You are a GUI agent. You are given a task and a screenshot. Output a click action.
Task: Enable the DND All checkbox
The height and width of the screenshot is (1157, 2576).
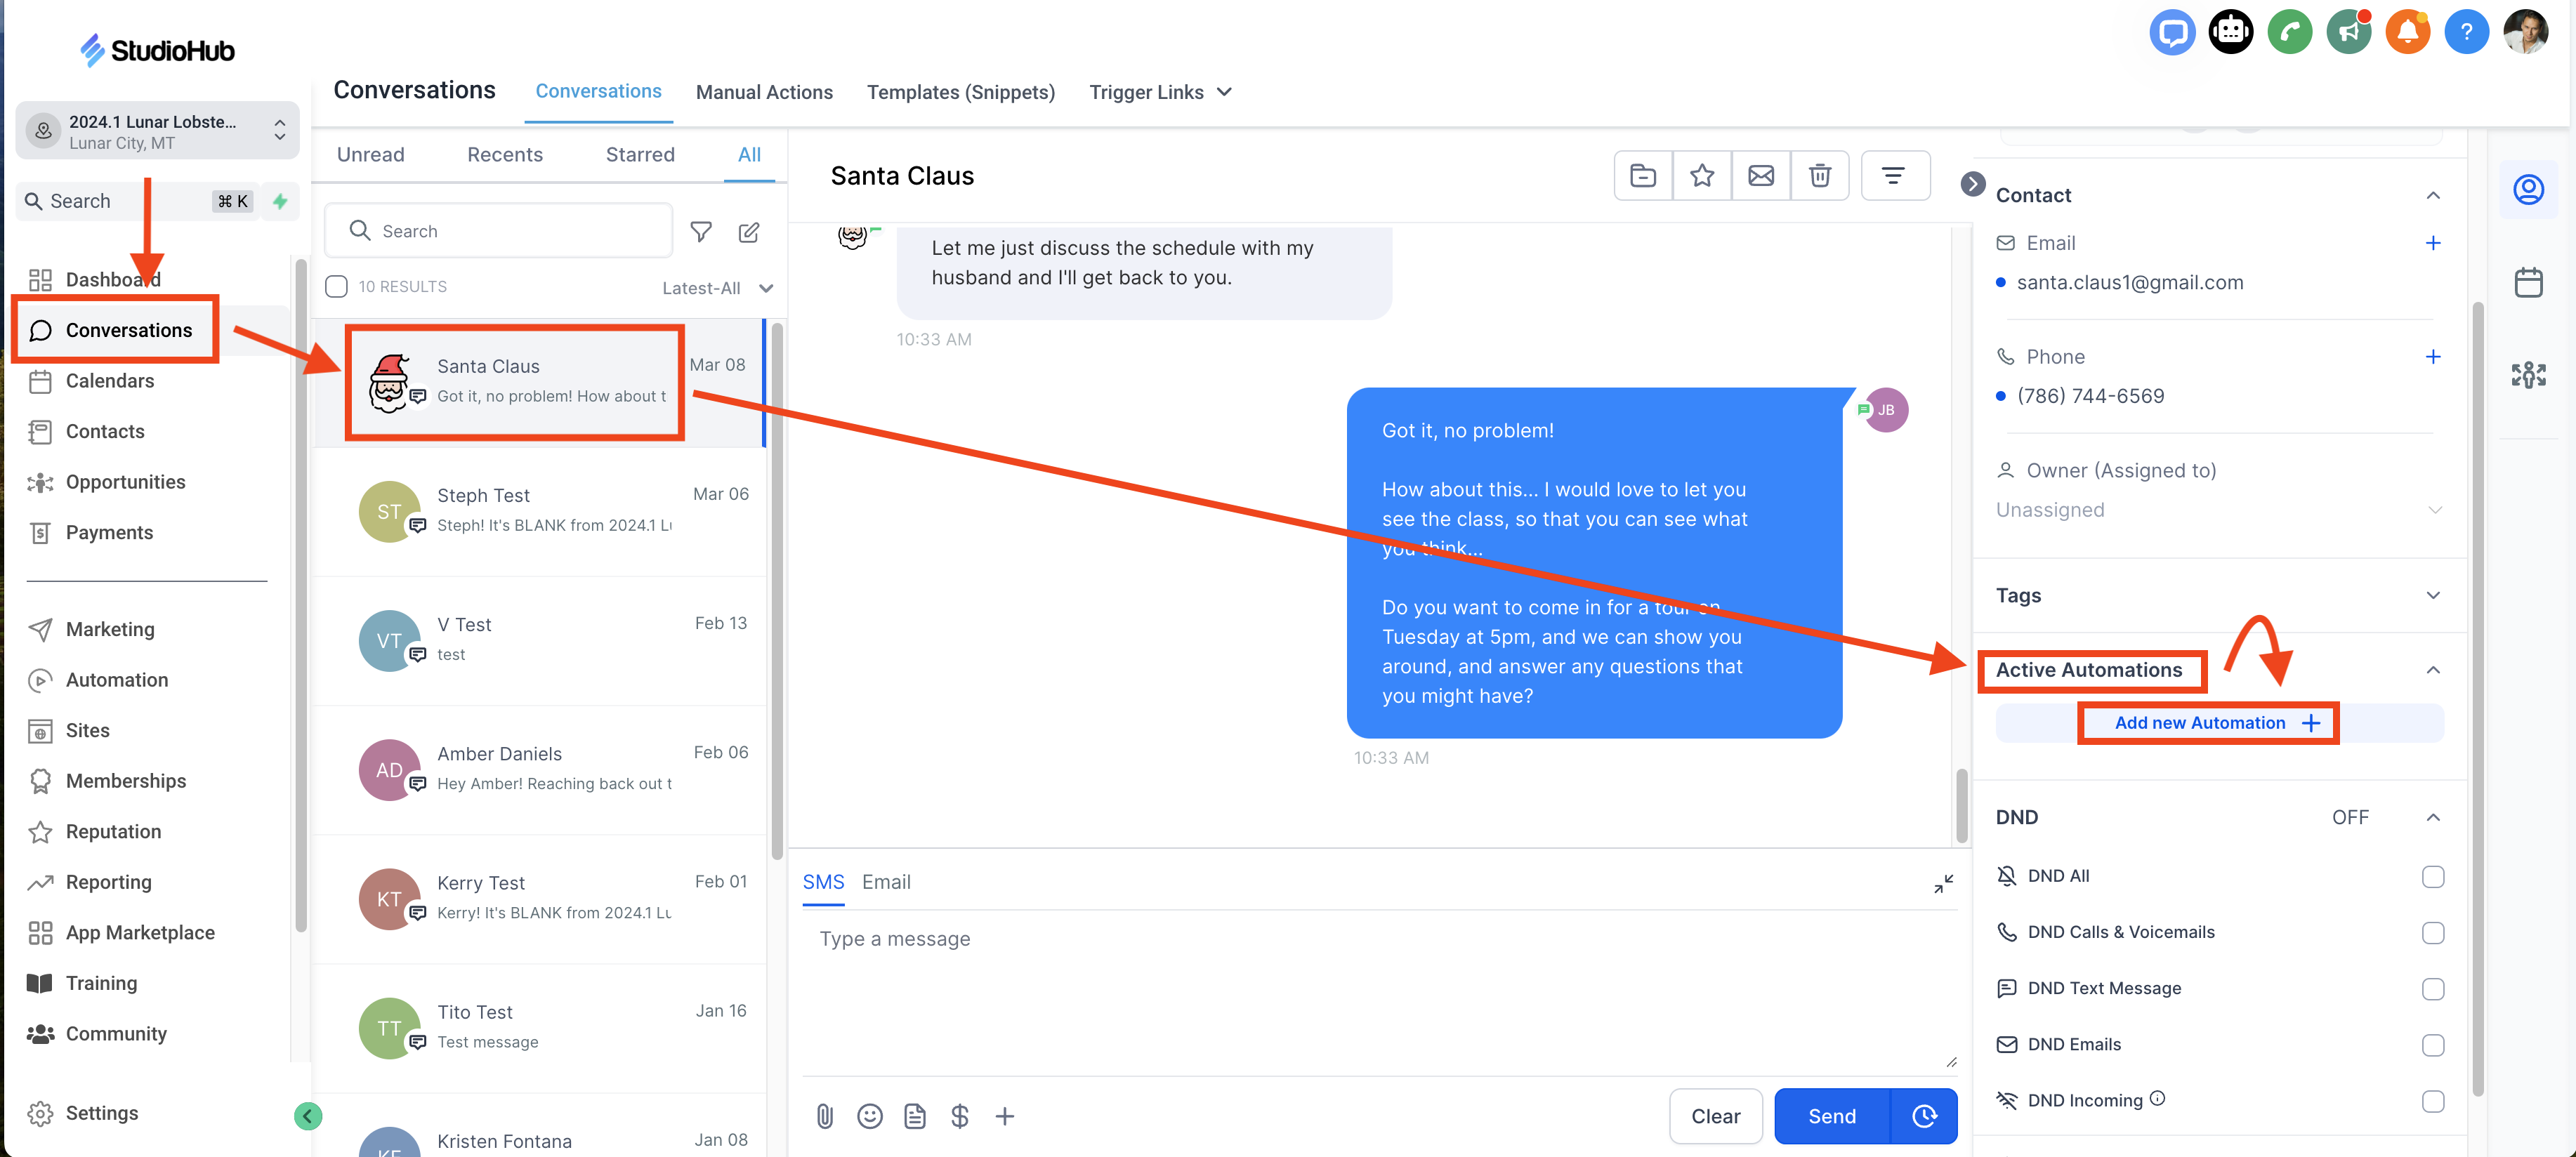click(2432, 877)
